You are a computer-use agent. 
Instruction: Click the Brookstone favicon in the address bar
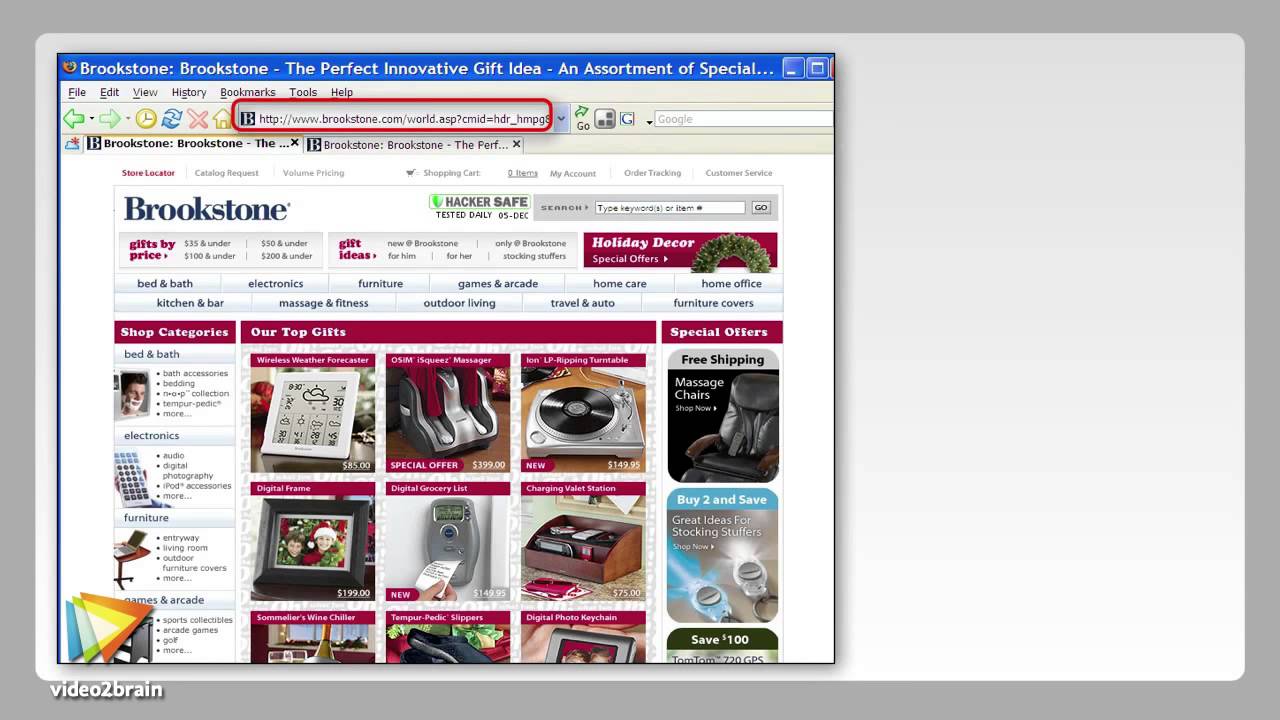(x=248, y=119)
